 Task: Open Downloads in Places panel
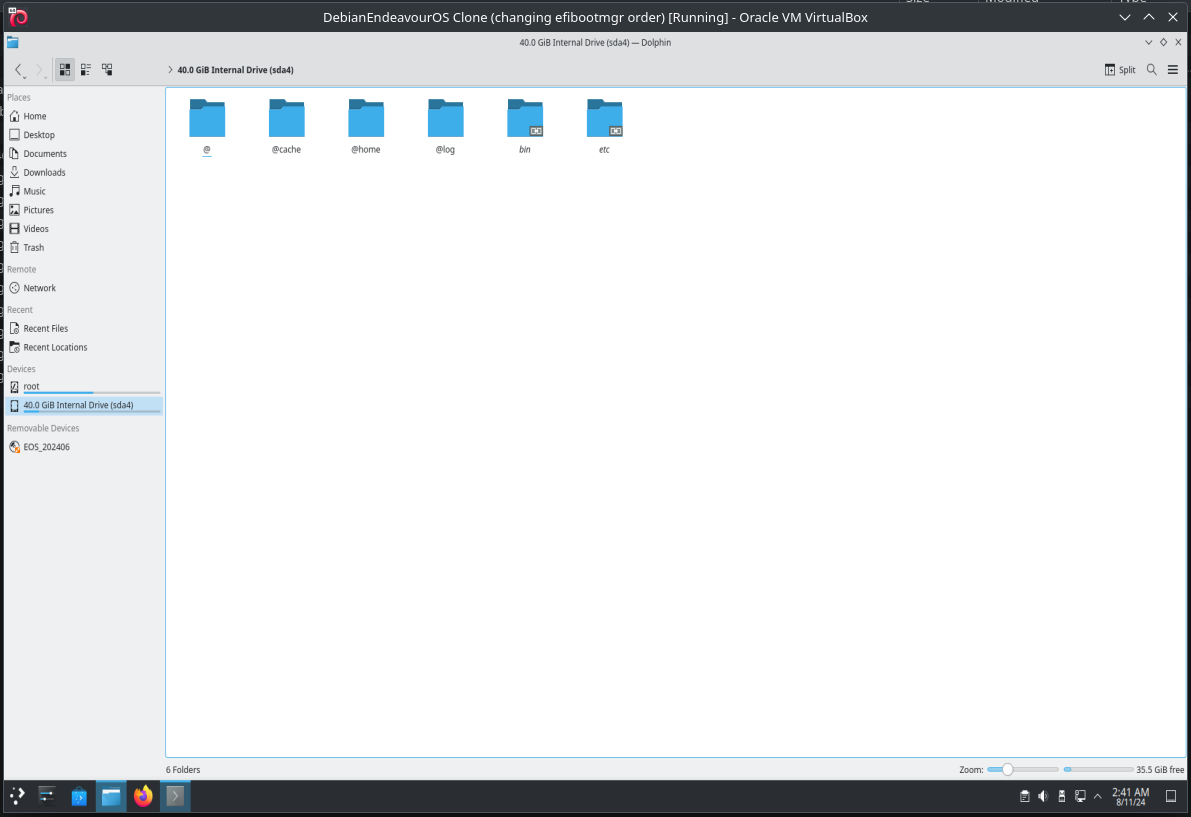(x=44, y=172)
